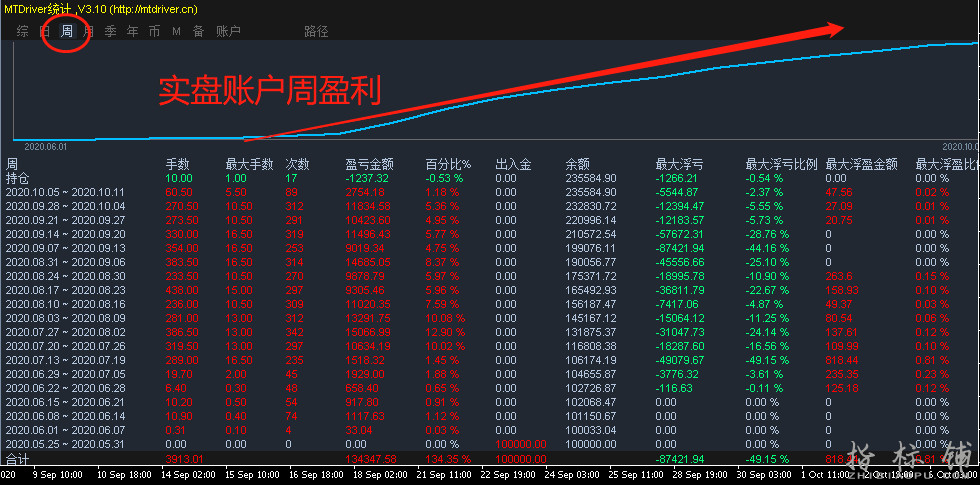Click the 手数 column header
The height and width of the screenshot is (485, 980).
click(x=177, y=164)
